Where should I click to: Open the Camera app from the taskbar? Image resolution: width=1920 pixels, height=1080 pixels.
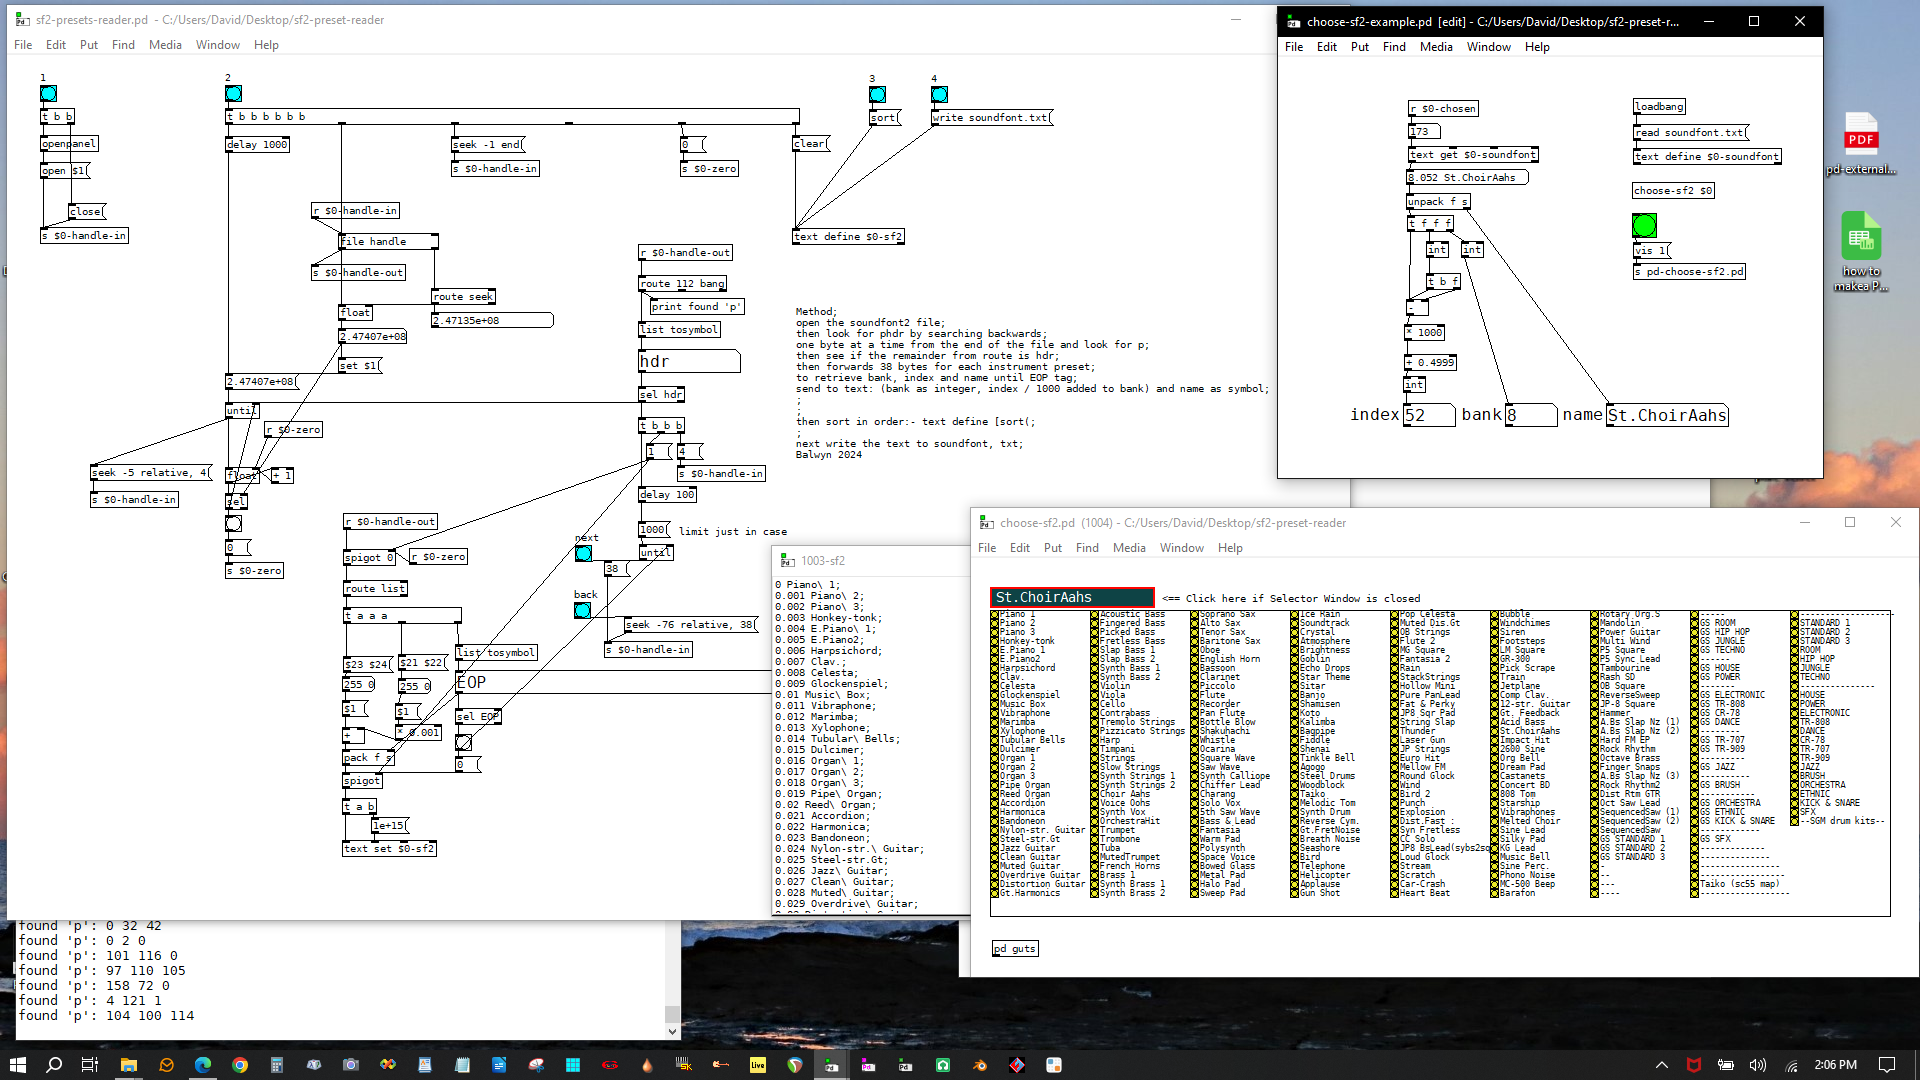(351, 1065)
